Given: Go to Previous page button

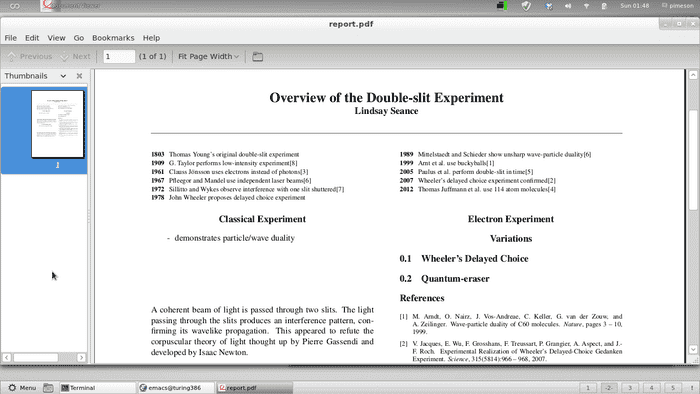Looking at the screenshot, I should (x=30, y=57).
